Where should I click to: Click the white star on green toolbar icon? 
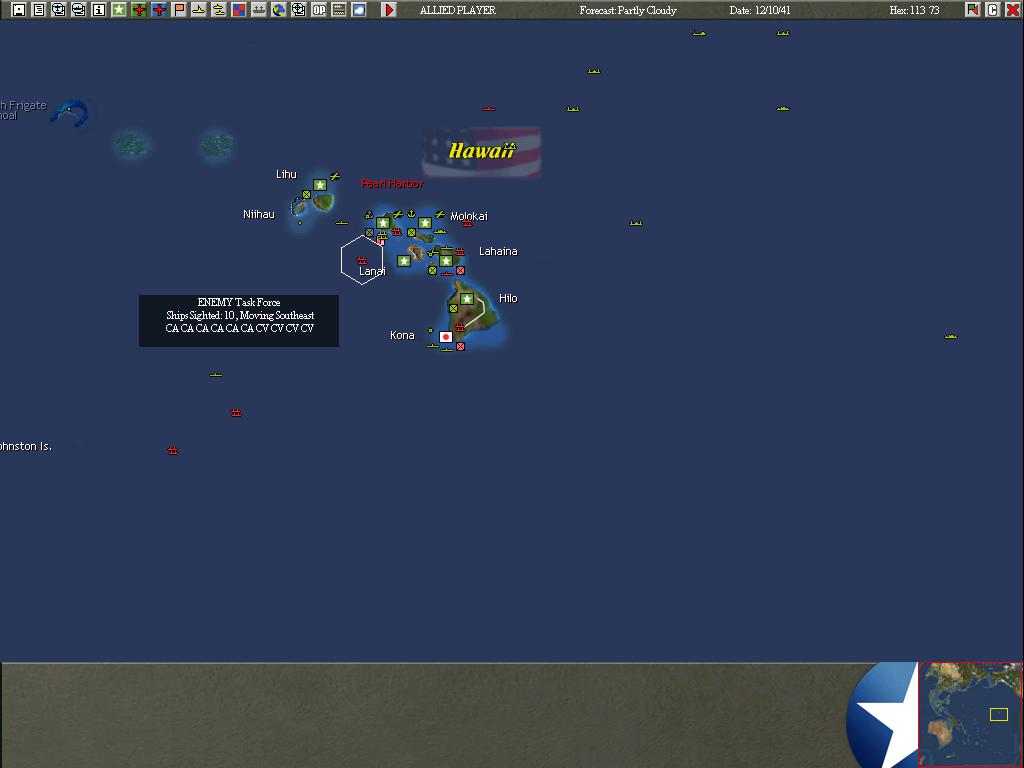[119, 10]
